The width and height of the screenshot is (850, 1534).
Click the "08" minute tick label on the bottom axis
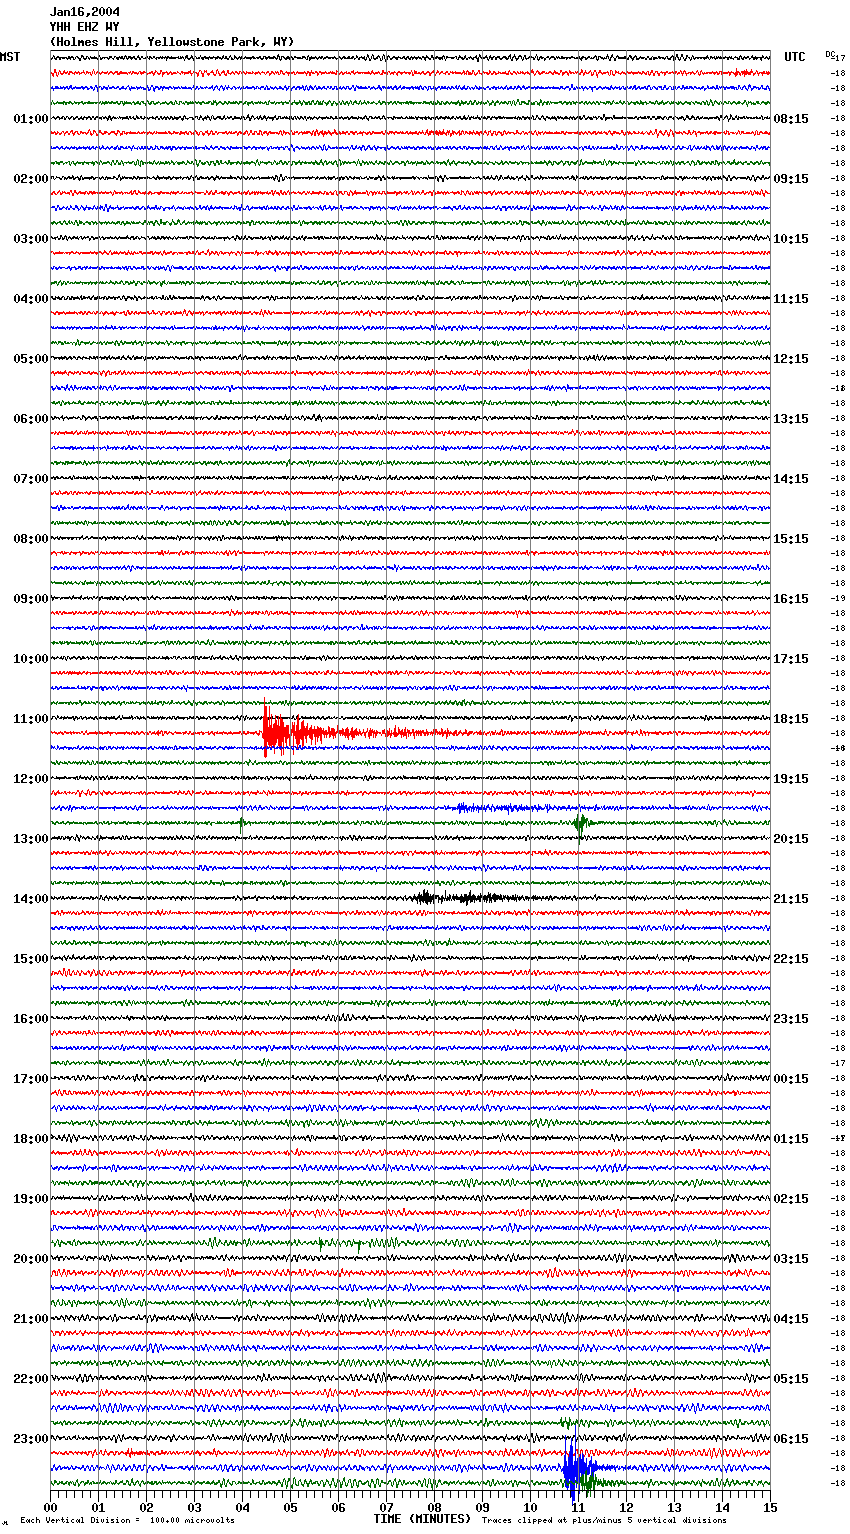coord(434,1507)
